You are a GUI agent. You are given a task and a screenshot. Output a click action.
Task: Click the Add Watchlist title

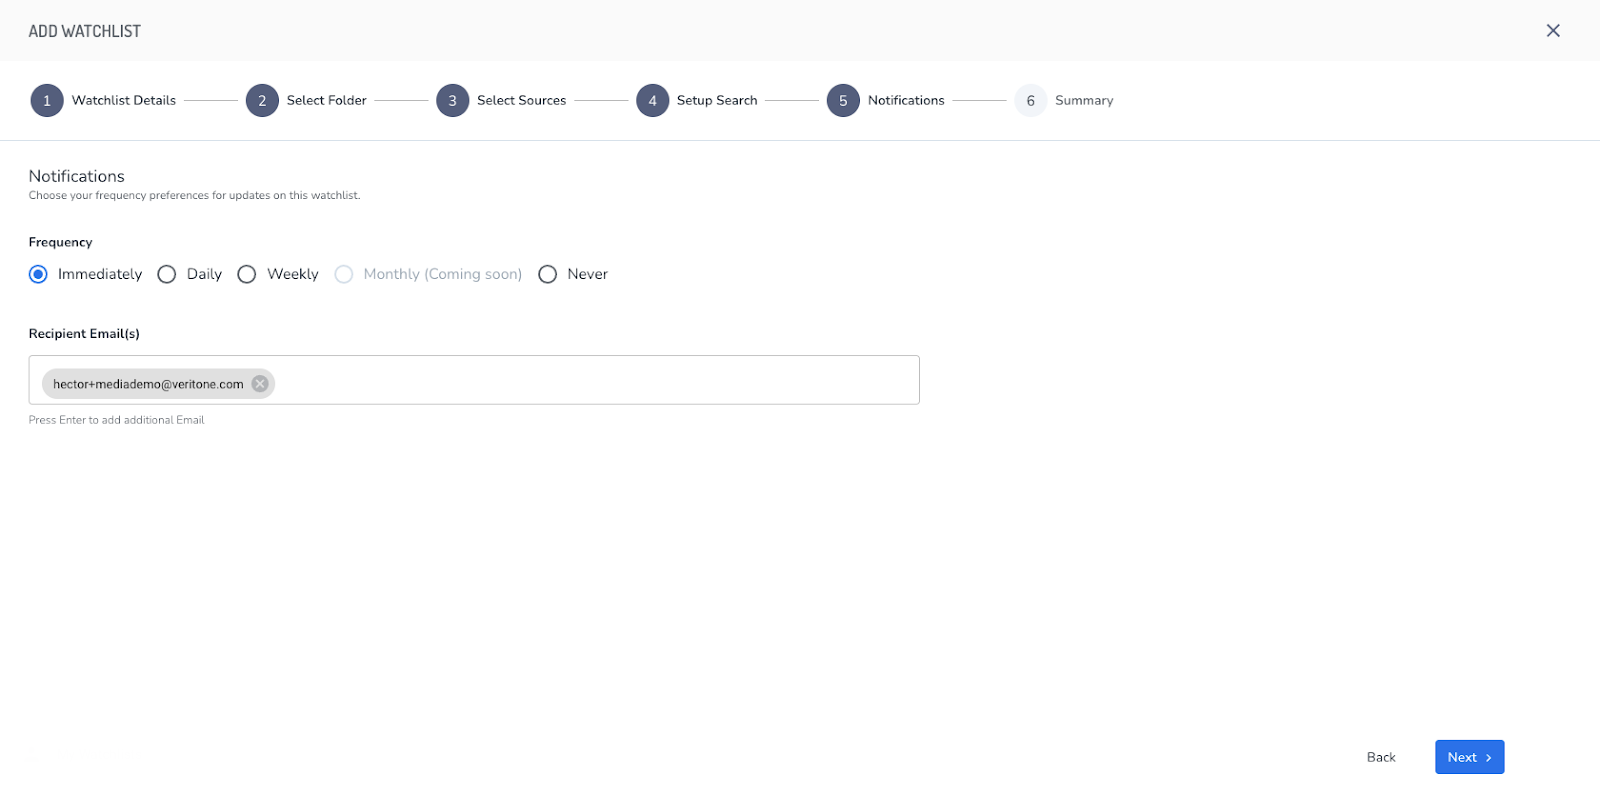tap(85, 31)
